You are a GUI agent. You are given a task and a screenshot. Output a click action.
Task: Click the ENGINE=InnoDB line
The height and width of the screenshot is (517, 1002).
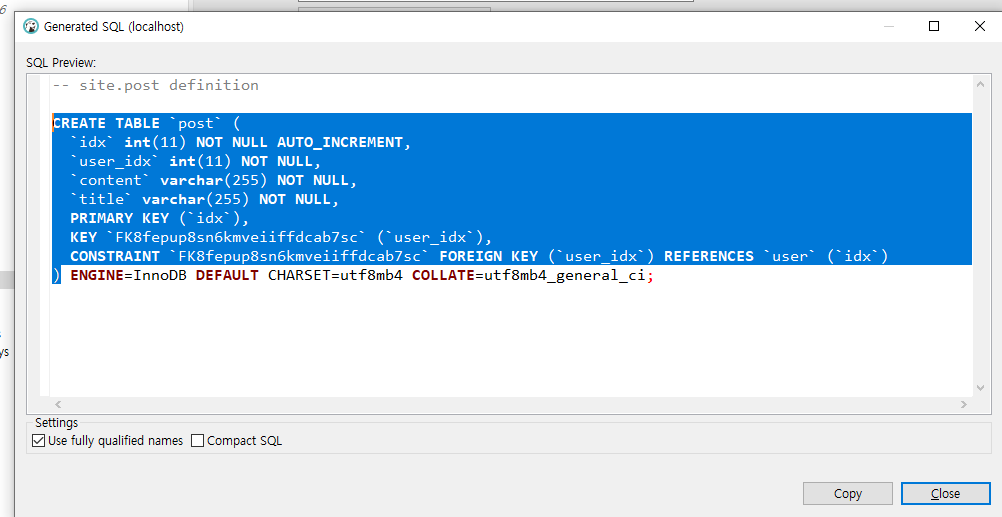[x=353, y=276]
